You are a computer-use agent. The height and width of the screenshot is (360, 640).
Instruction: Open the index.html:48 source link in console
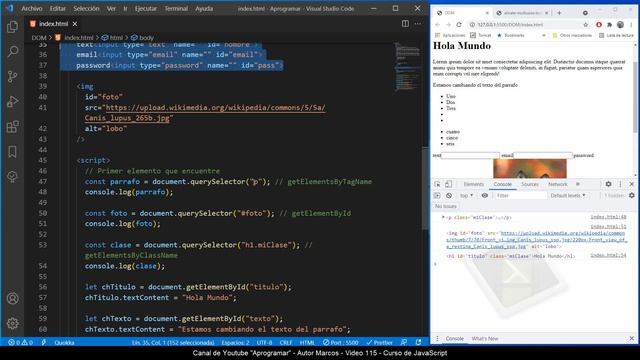pos(608,217)
